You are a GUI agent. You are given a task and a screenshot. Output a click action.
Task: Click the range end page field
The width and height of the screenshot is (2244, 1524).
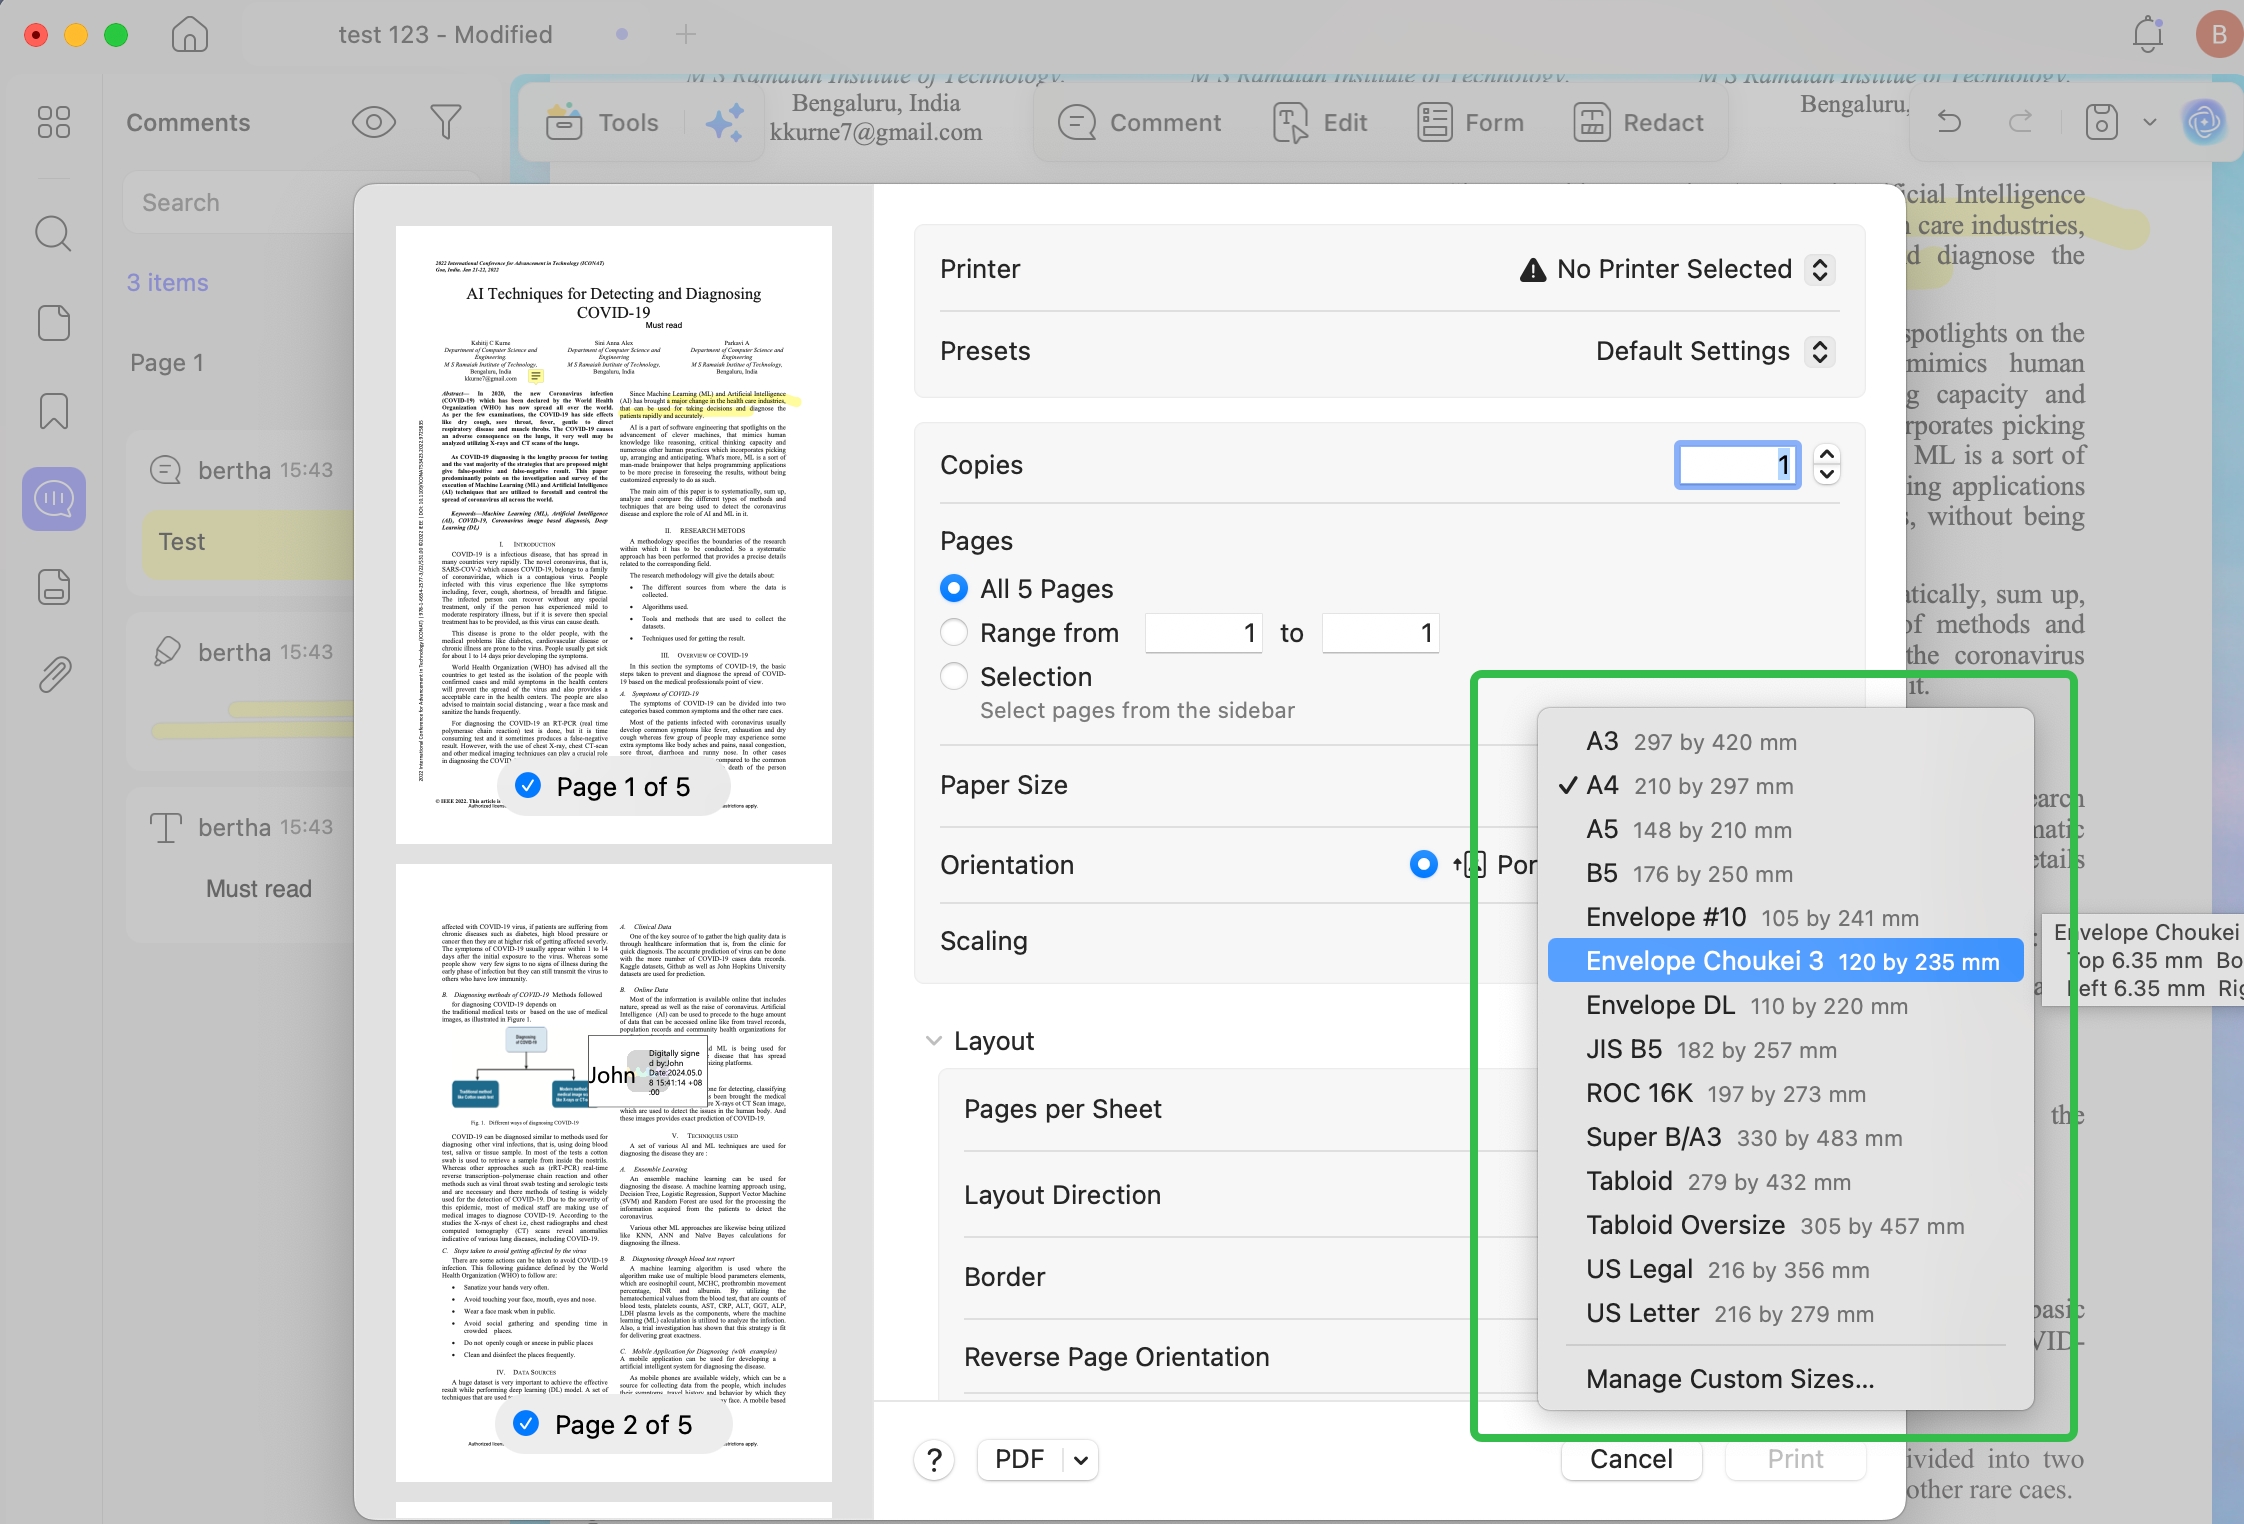click(x=1380, y=633)
